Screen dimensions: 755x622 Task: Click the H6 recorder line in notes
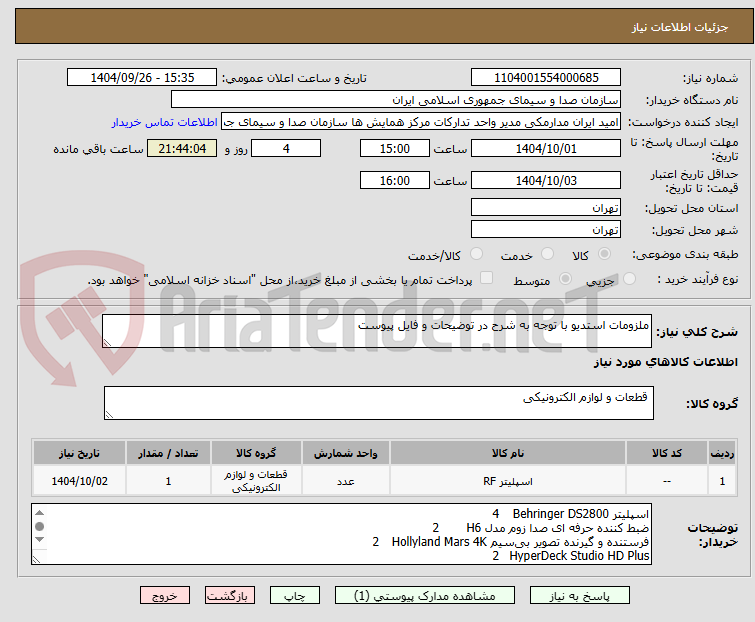pyautogui.click(x=541, y=528)
